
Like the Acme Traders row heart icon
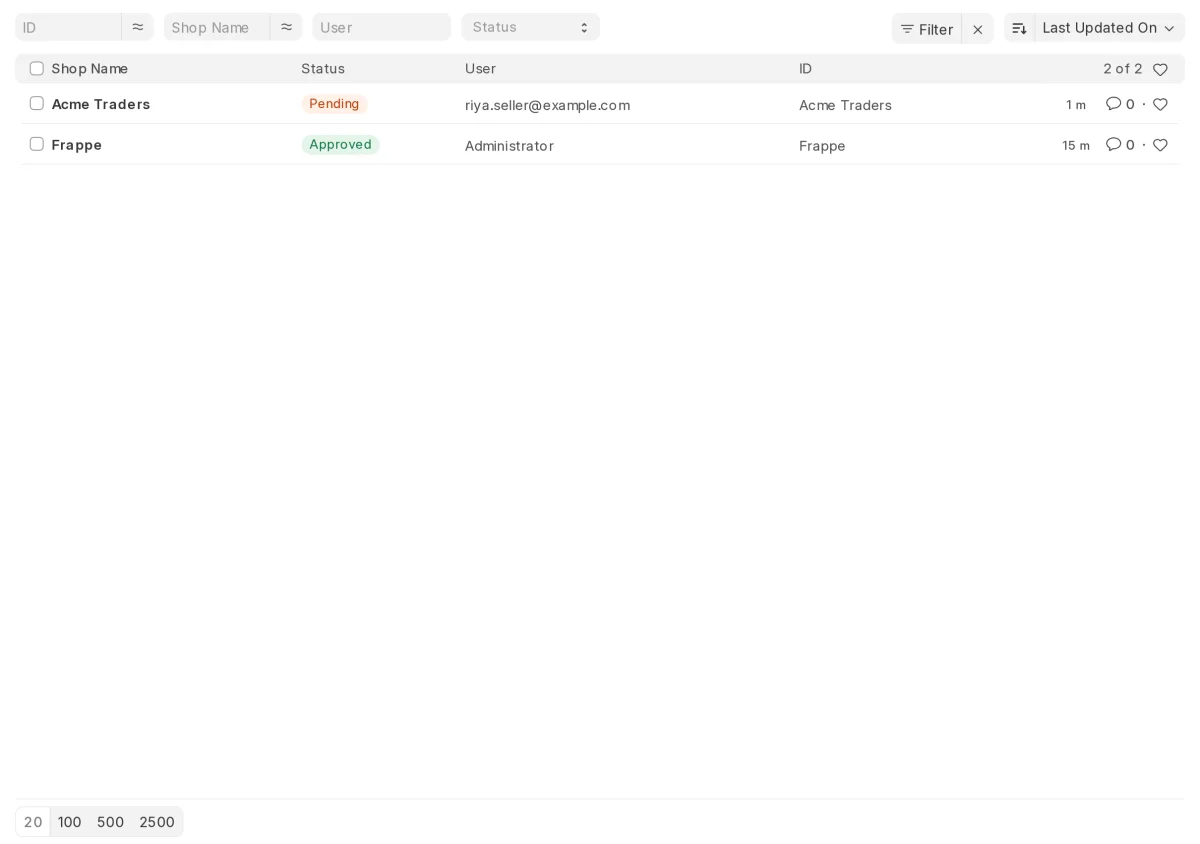pos(1160,104)
